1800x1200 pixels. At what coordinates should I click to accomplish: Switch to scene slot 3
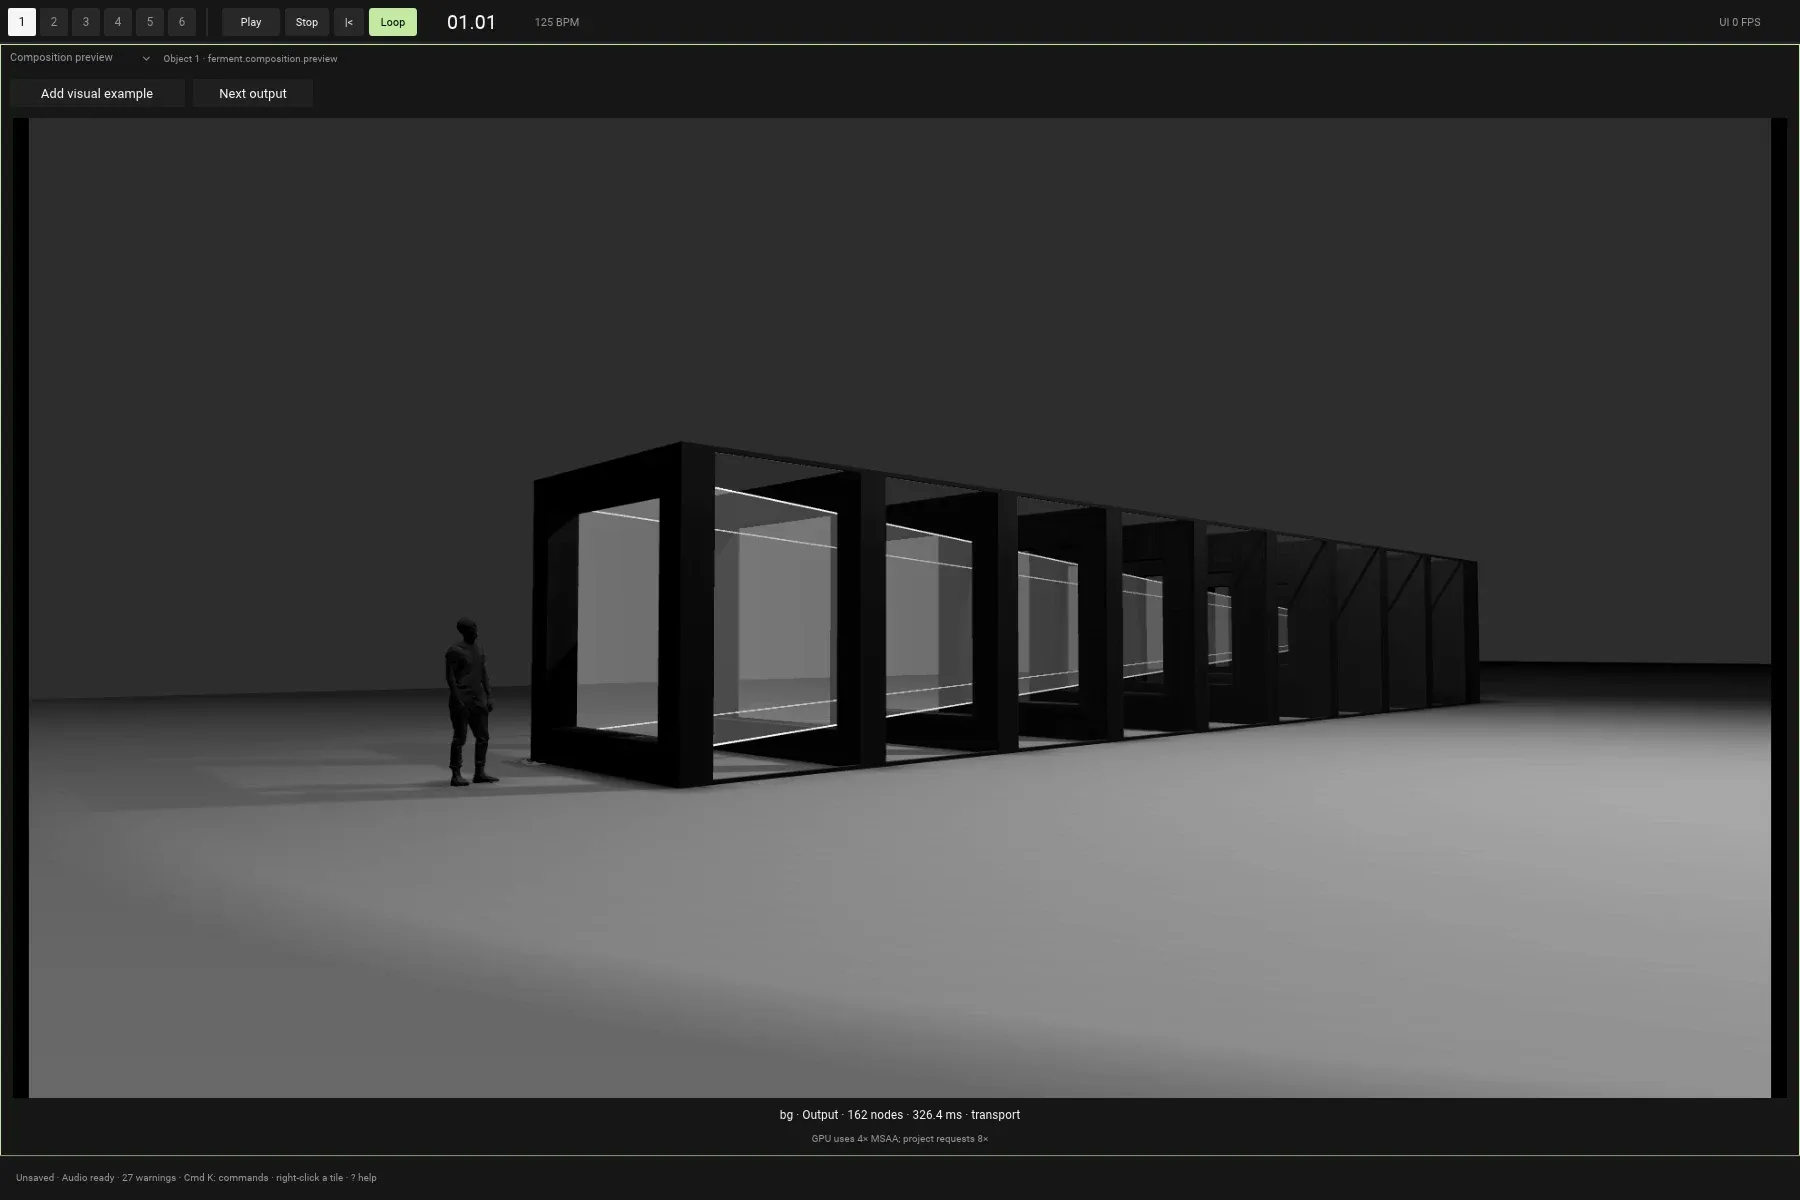[86, 22]
